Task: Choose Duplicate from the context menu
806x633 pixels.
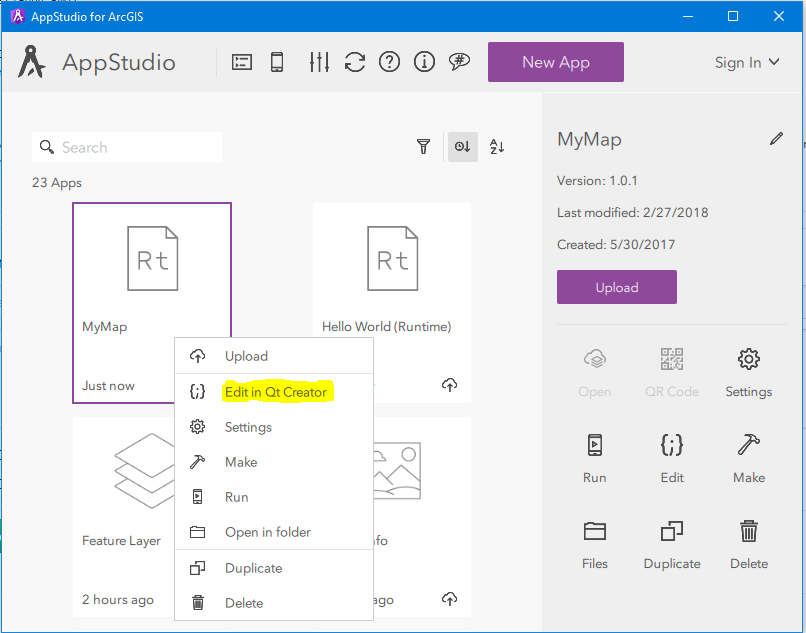Action: point(274,568)
